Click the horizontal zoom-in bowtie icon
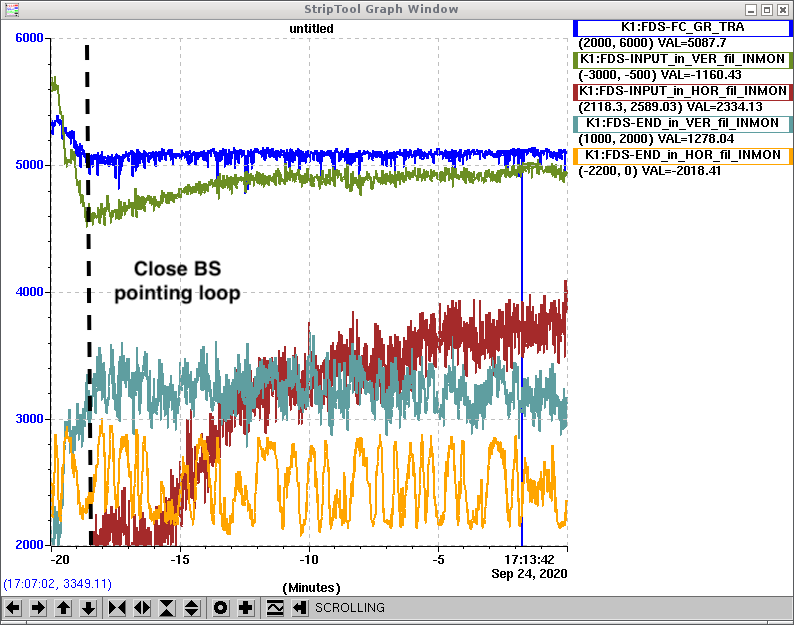 117,607
